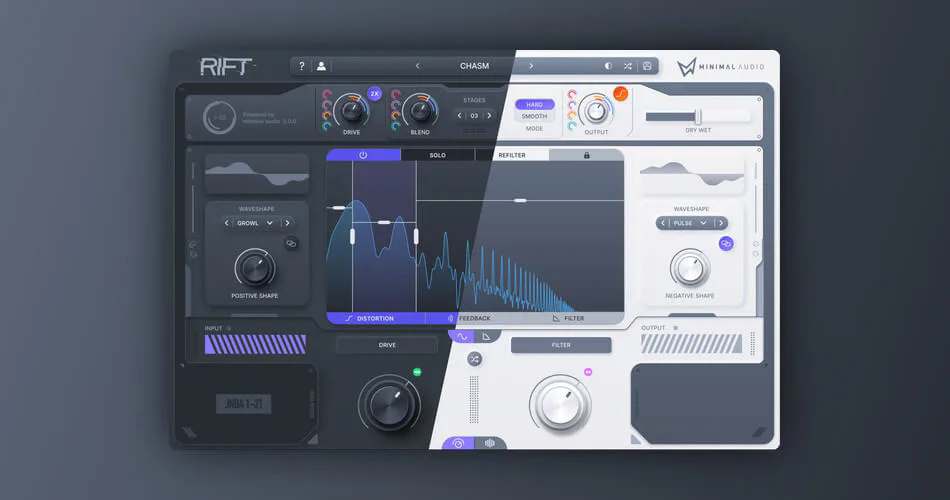Switch to the REFILTER tab
This screenshot has width=950, height=500.
pos(512,155)
